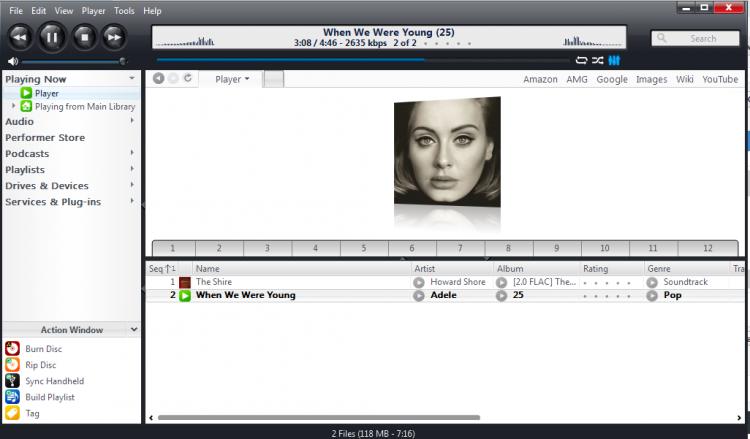
Task: Open the Player view dropdown
Action: (x=232, y=79)
